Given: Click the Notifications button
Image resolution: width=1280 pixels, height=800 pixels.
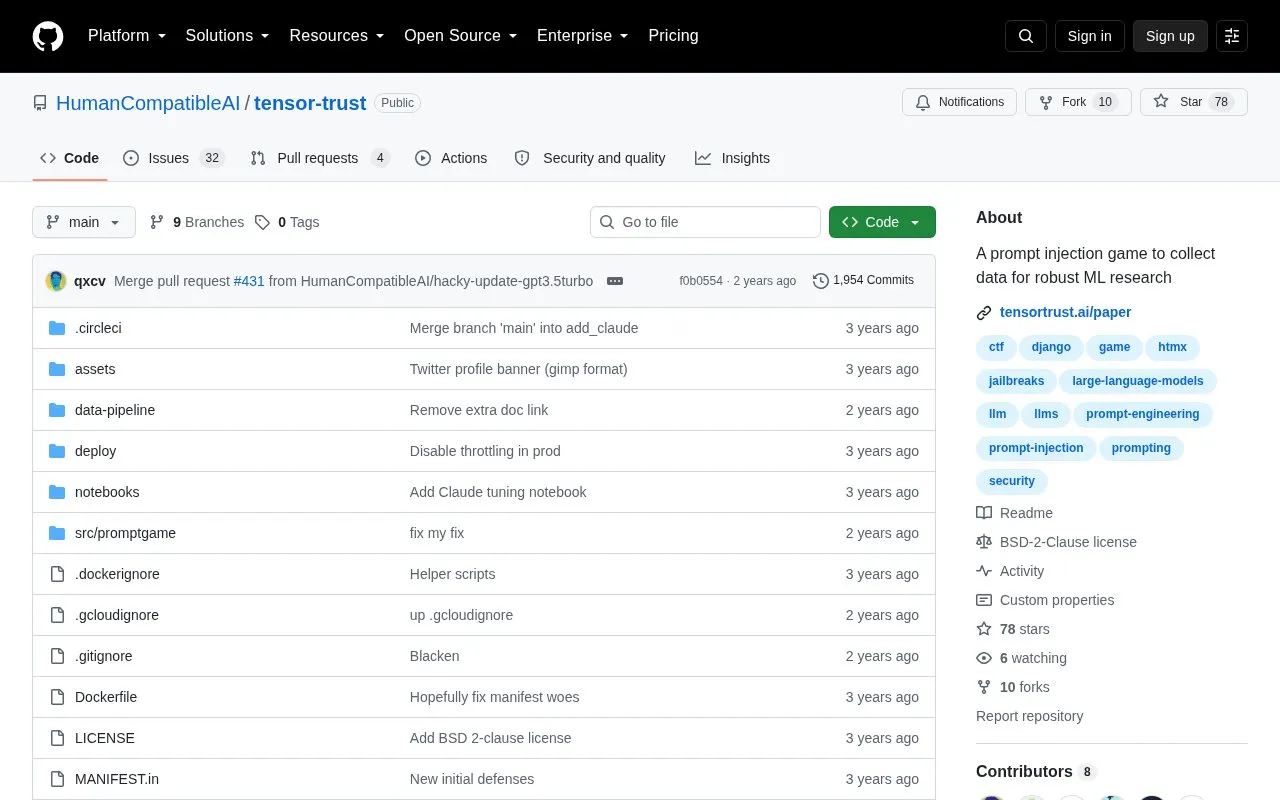Looking at the screenshot, I should pos(959,102).
